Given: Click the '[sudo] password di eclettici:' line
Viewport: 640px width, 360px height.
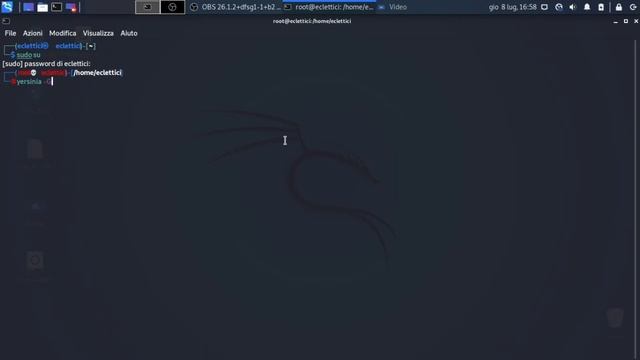Looking at the screenshot, I should pyautogui.click(x=47, y=64).
